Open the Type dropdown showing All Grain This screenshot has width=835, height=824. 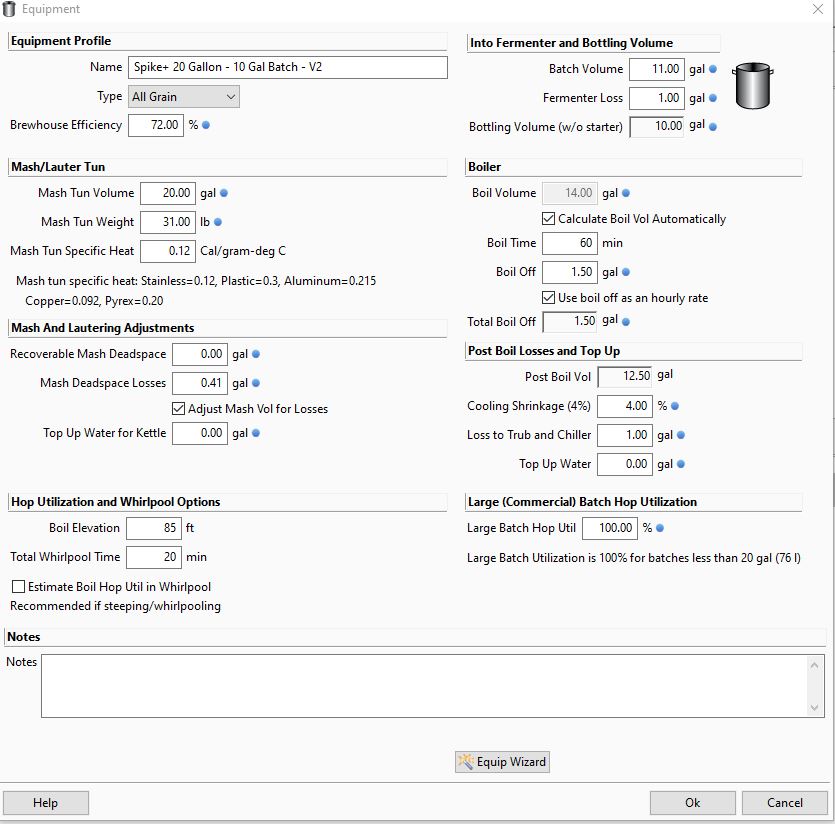(x=184, y=96)
